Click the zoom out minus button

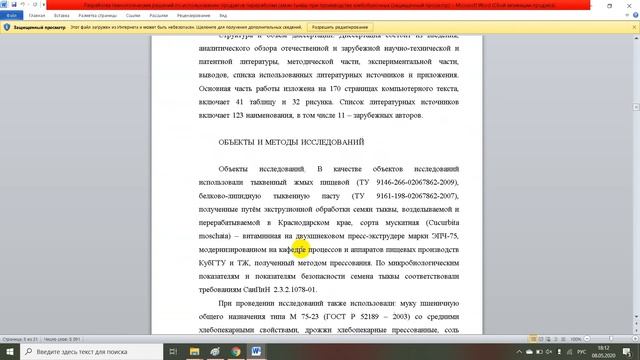point(587,339)
